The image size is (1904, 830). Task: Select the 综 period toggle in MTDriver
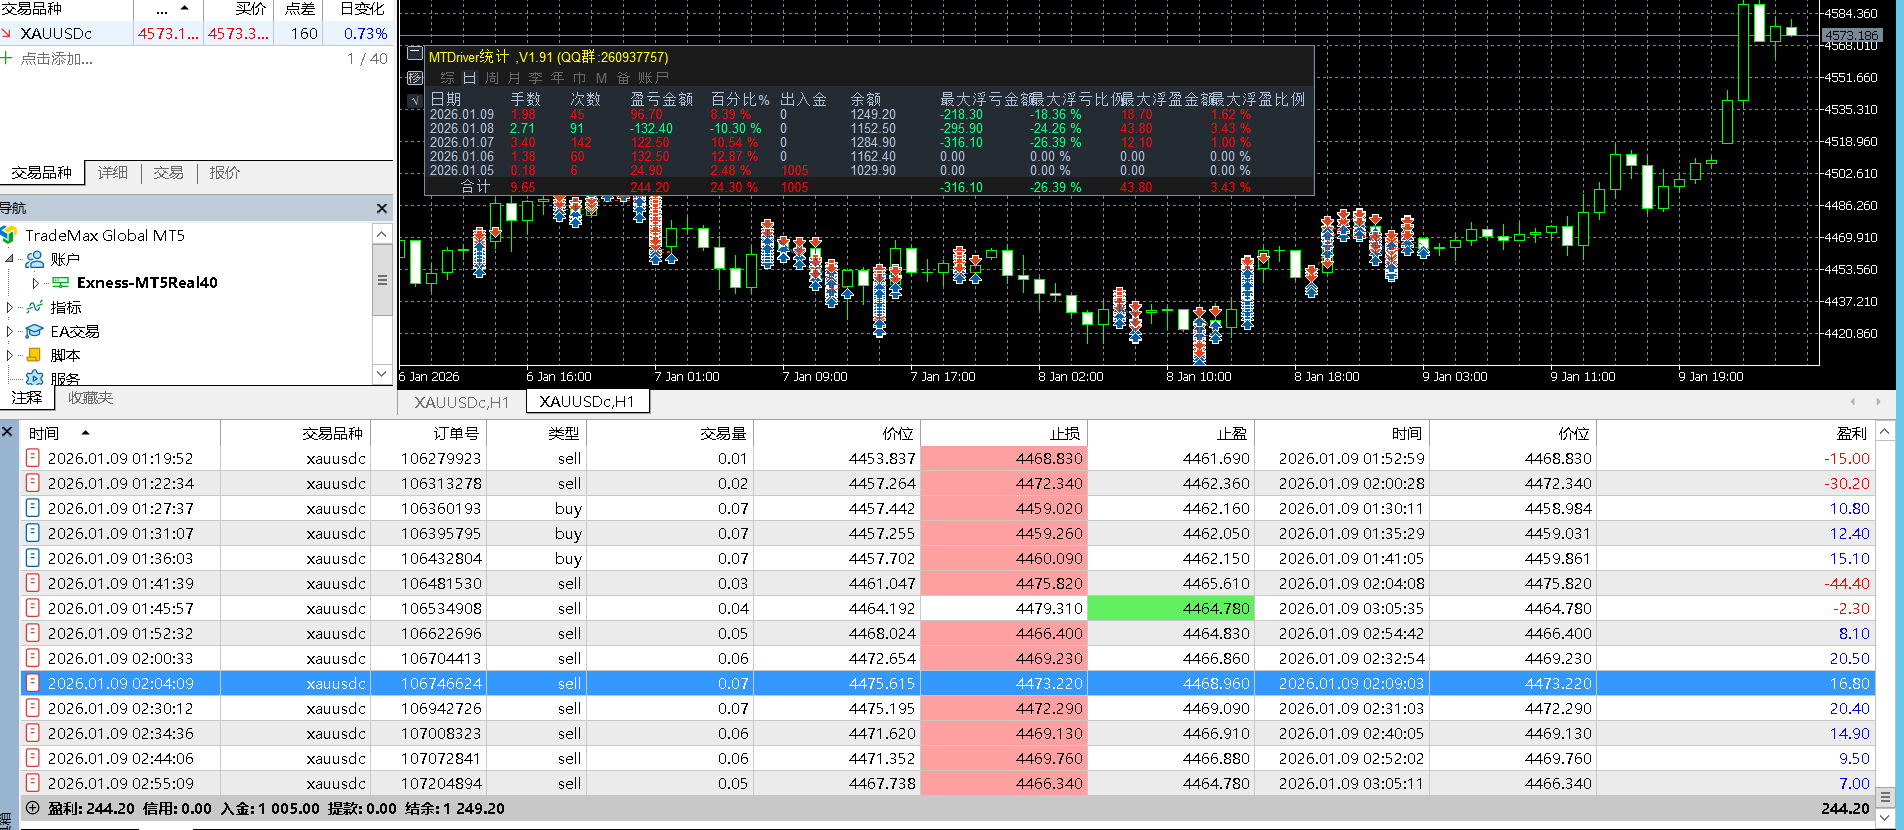pos(447,77)
